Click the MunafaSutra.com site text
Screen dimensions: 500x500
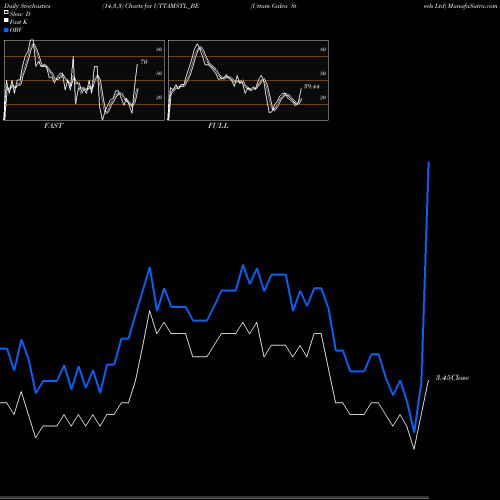pos(472,6)
